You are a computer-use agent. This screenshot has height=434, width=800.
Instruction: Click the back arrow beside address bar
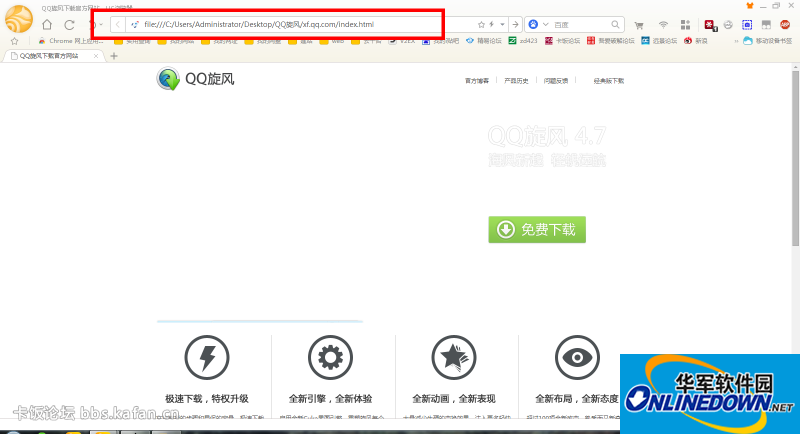tap(118, 24)
